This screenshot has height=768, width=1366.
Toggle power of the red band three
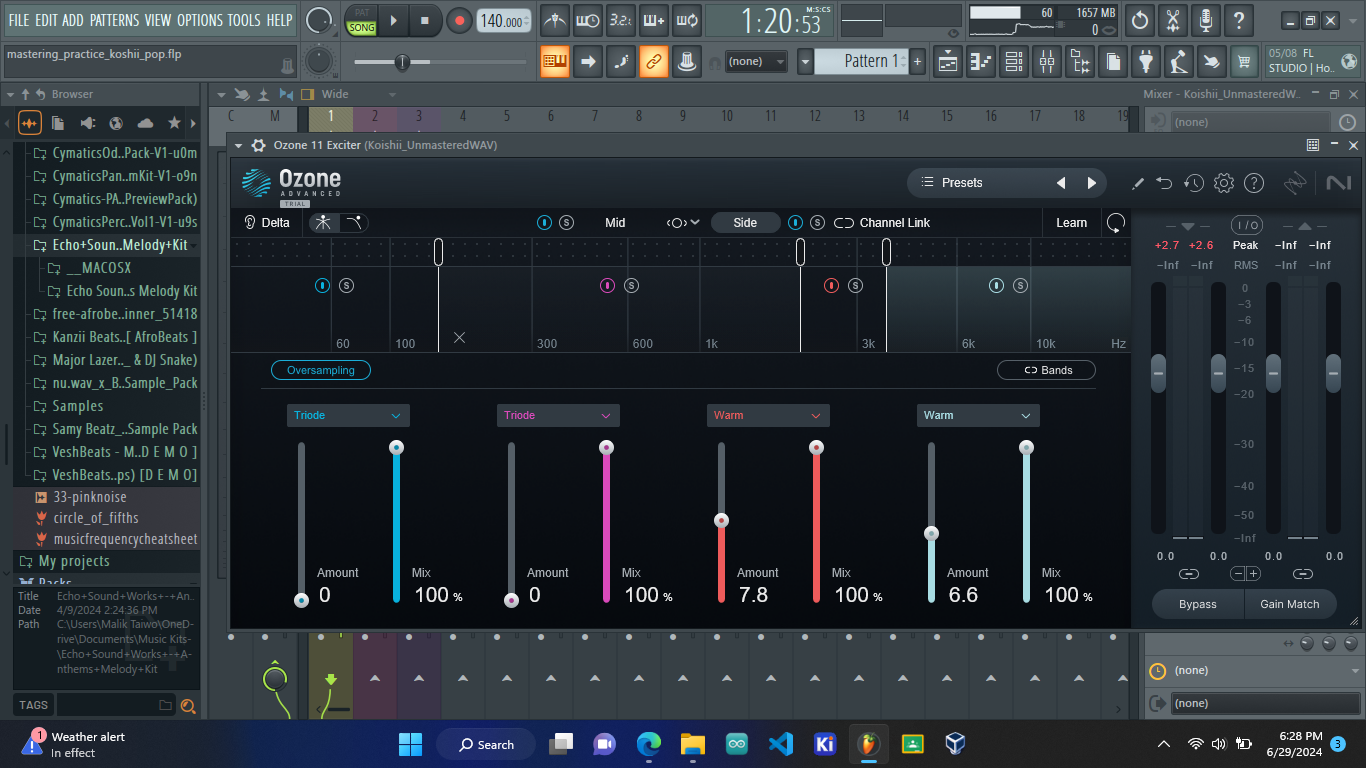pyautogui.click(x=831, y=286)
